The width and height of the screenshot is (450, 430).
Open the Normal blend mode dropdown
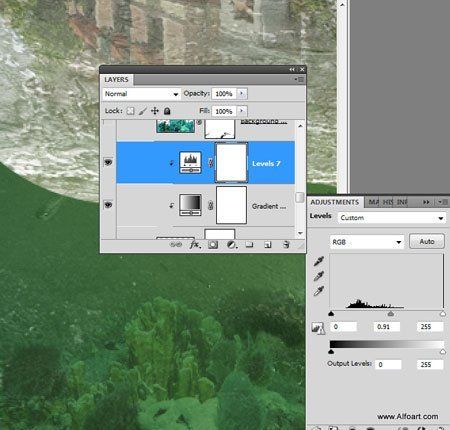(141, 94)
